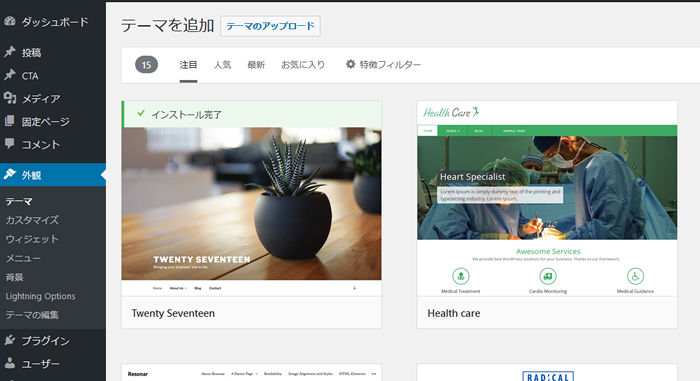Switch to お気に入り tab
Viewport: 700px width, 381px height.
pos(303,65)
